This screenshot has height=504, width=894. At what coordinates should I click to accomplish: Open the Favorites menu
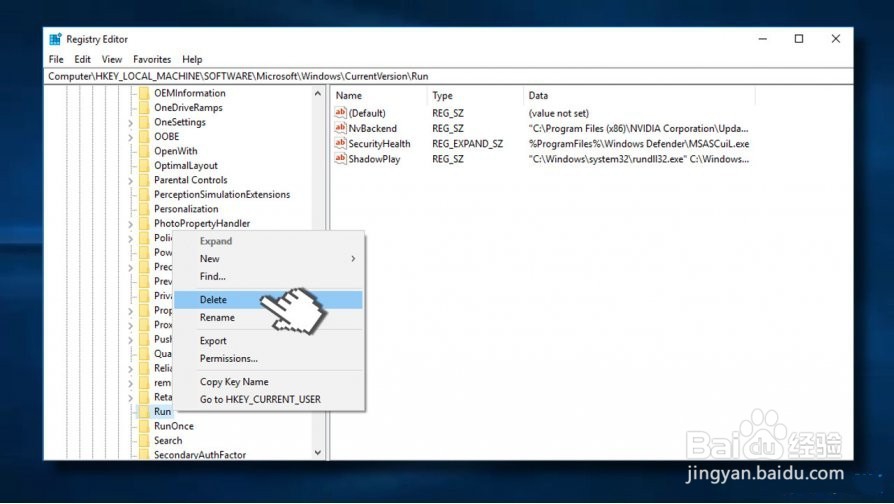coord(152,59)
